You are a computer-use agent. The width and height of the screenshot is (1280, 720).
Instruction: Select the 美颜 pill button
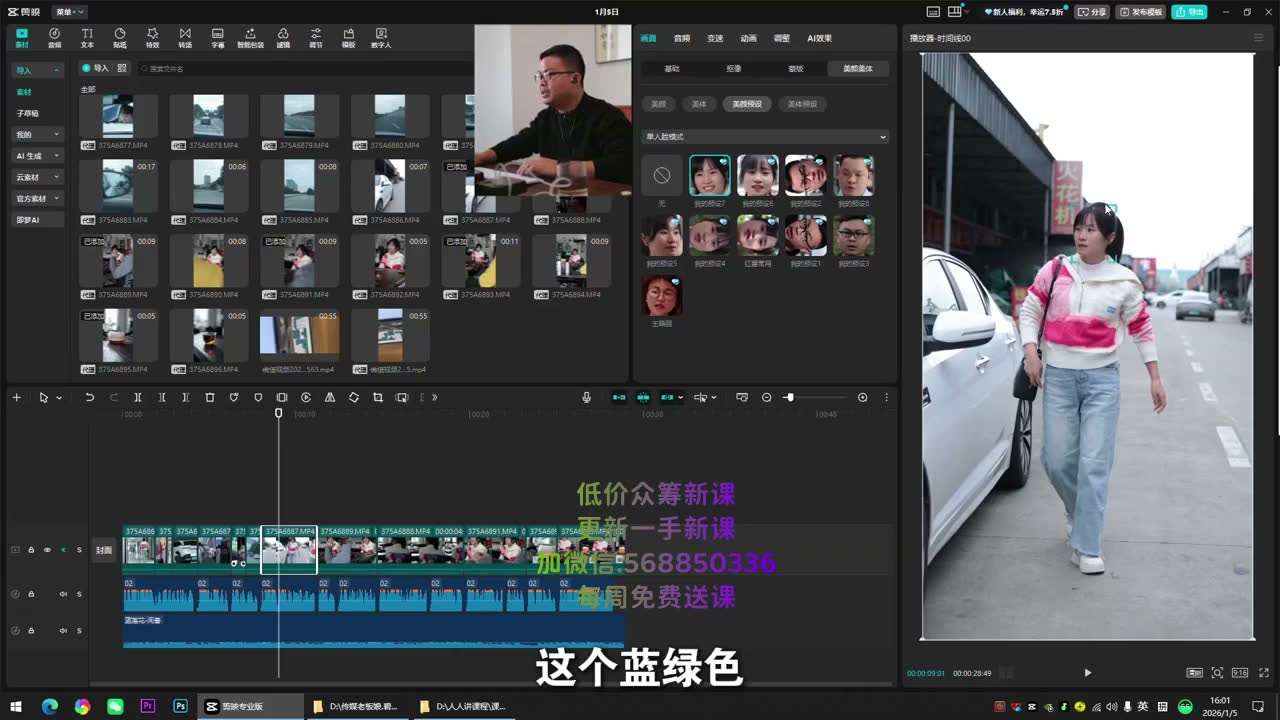pos(658,104)
